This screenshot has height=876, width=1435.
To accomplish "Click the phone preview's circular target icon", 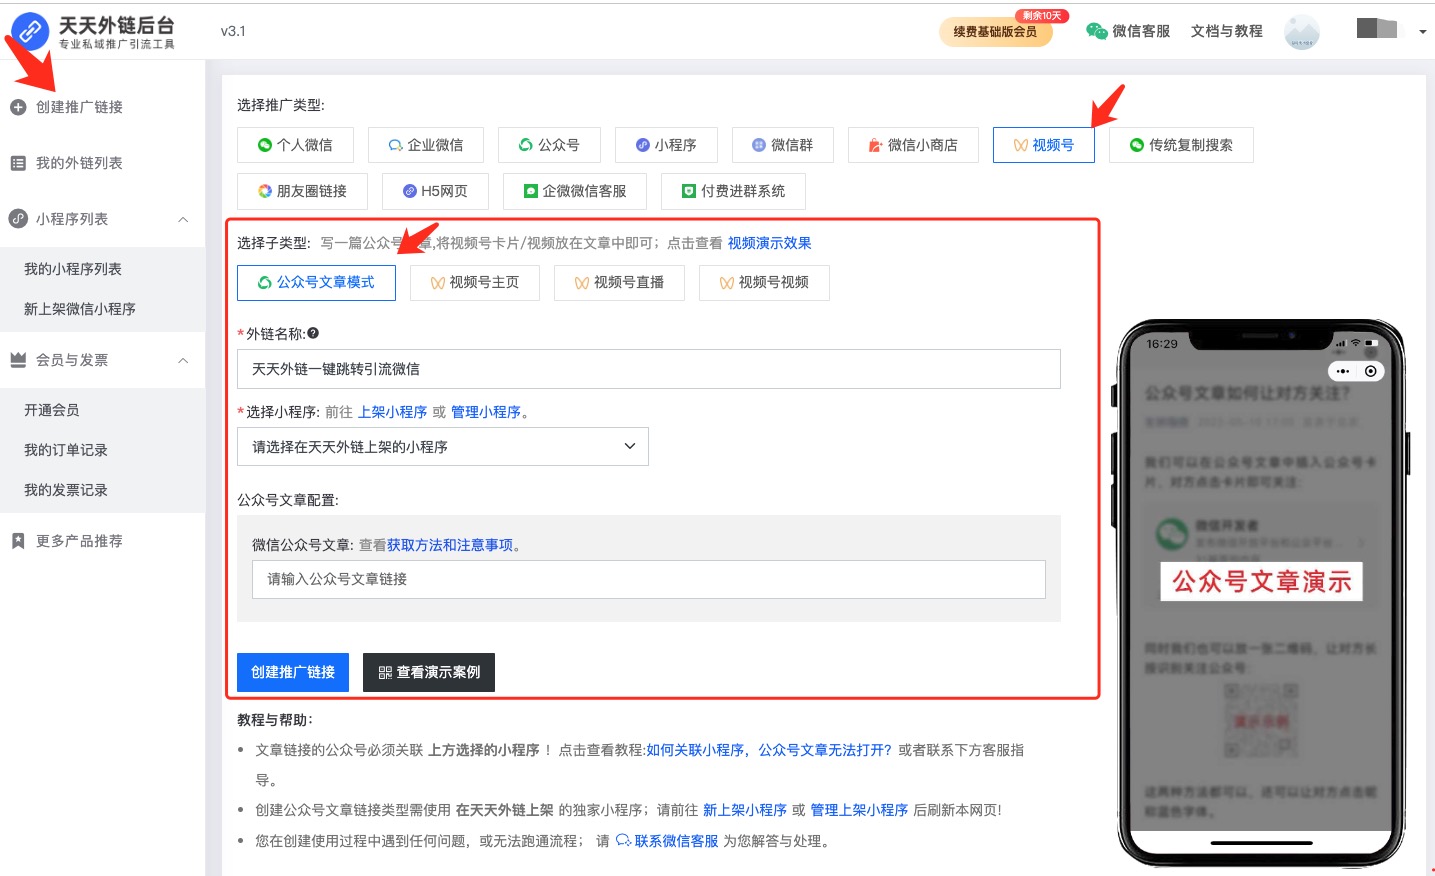I will tap(1370, 371).
